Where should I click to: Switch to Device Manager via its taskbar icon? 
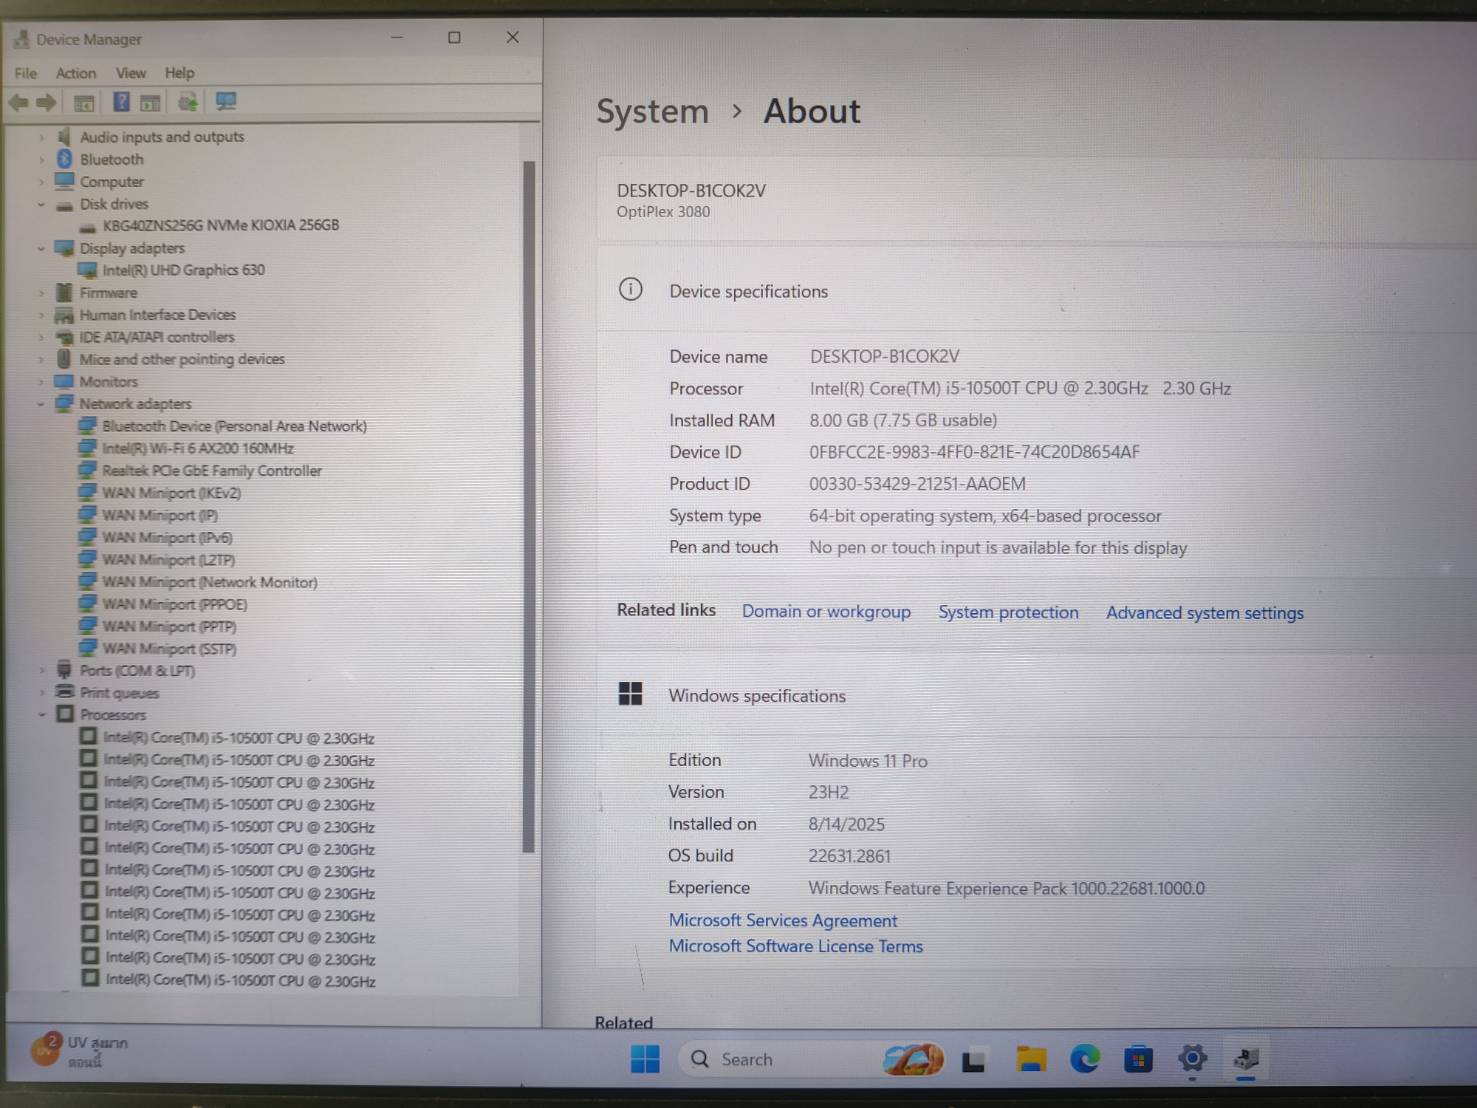tap(1246, 1059)
